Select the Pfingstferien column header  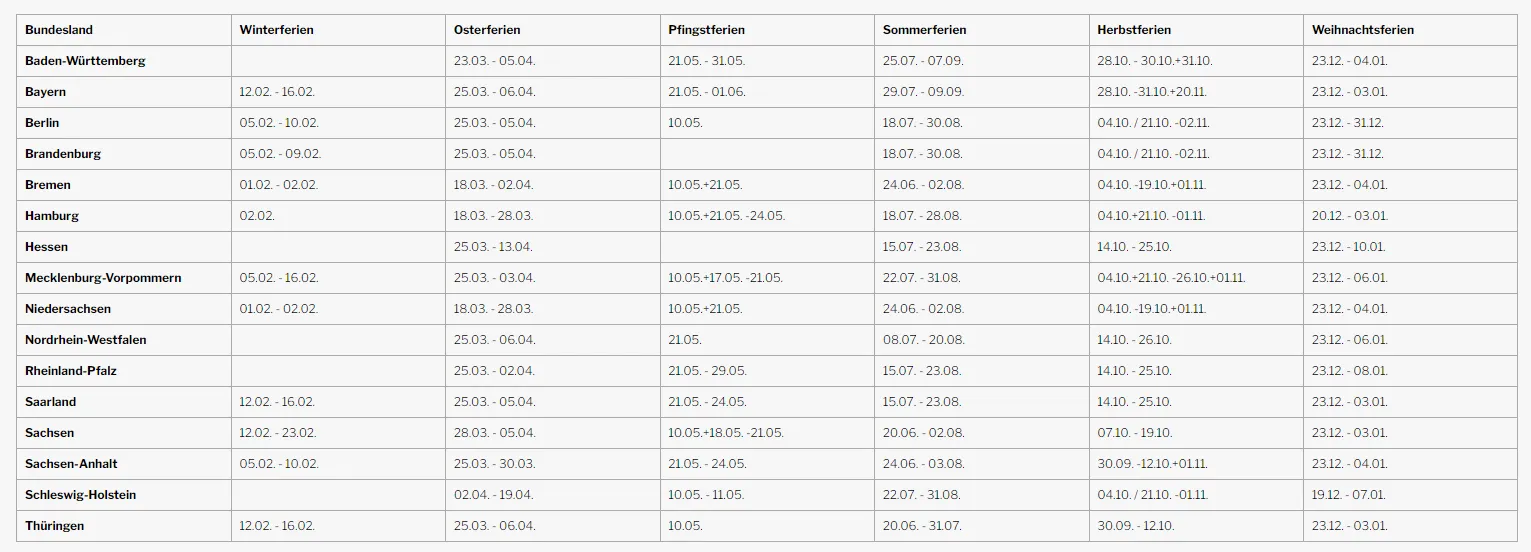pyautogui.click(x=706, y=30)
